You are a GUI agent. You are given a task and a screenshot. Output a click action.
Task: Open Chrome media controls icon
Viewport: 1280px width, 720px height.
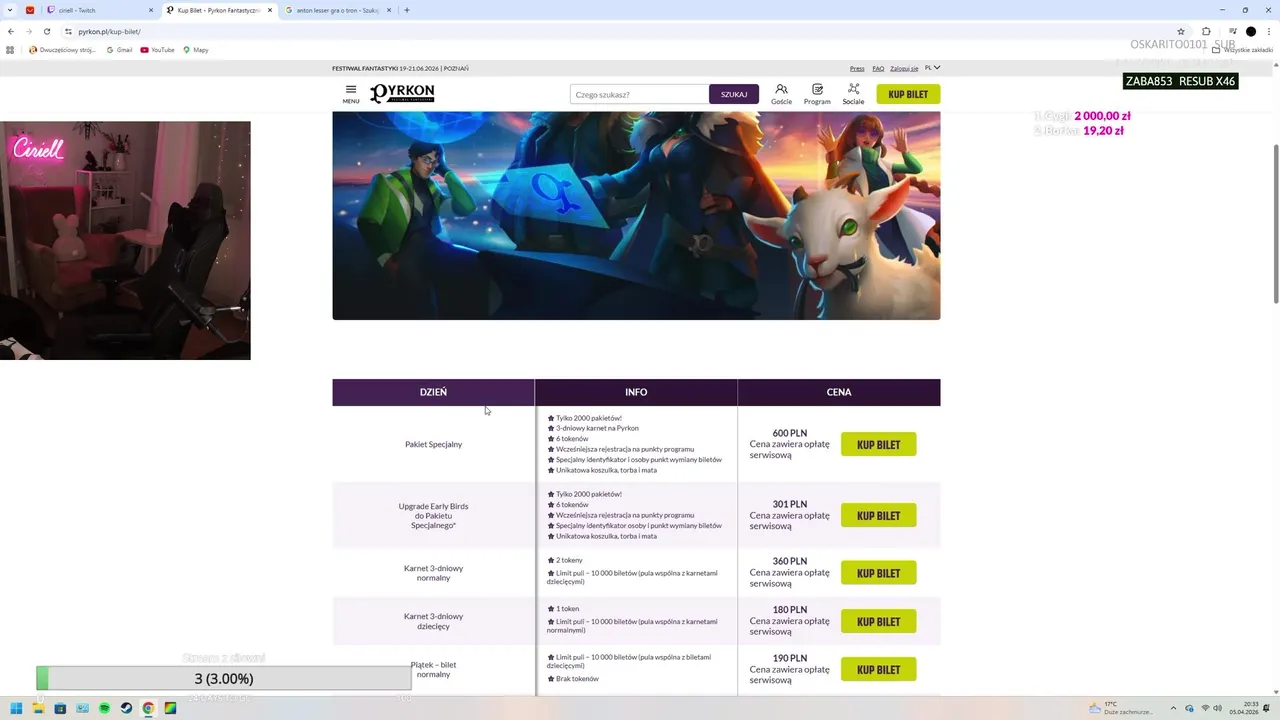(x=1232, y=31)
